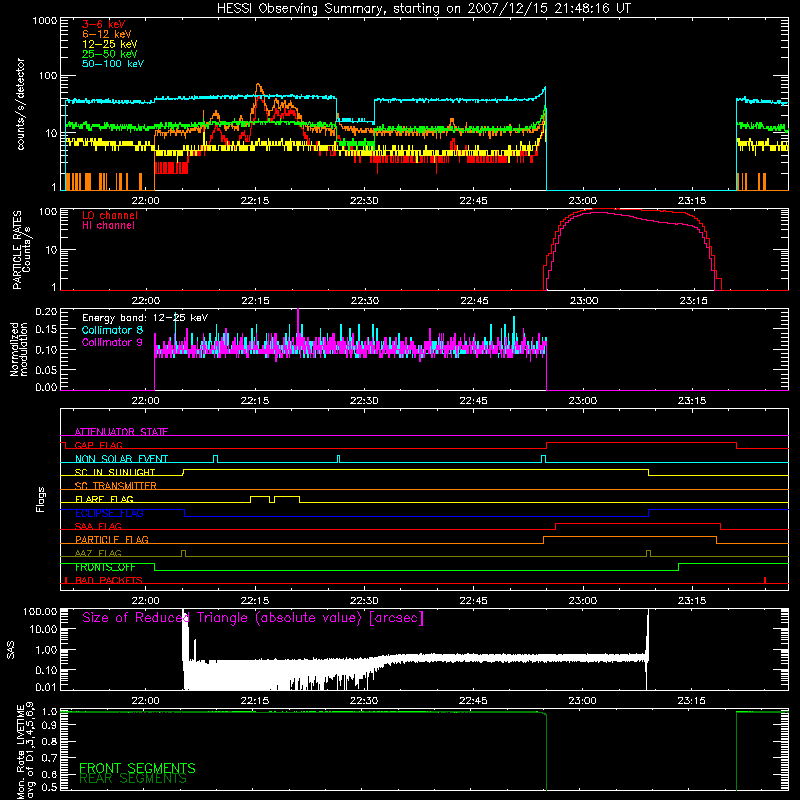
Task: Click the 'Energy band: 12-25 keV' text
Action: tap(144, 318)
